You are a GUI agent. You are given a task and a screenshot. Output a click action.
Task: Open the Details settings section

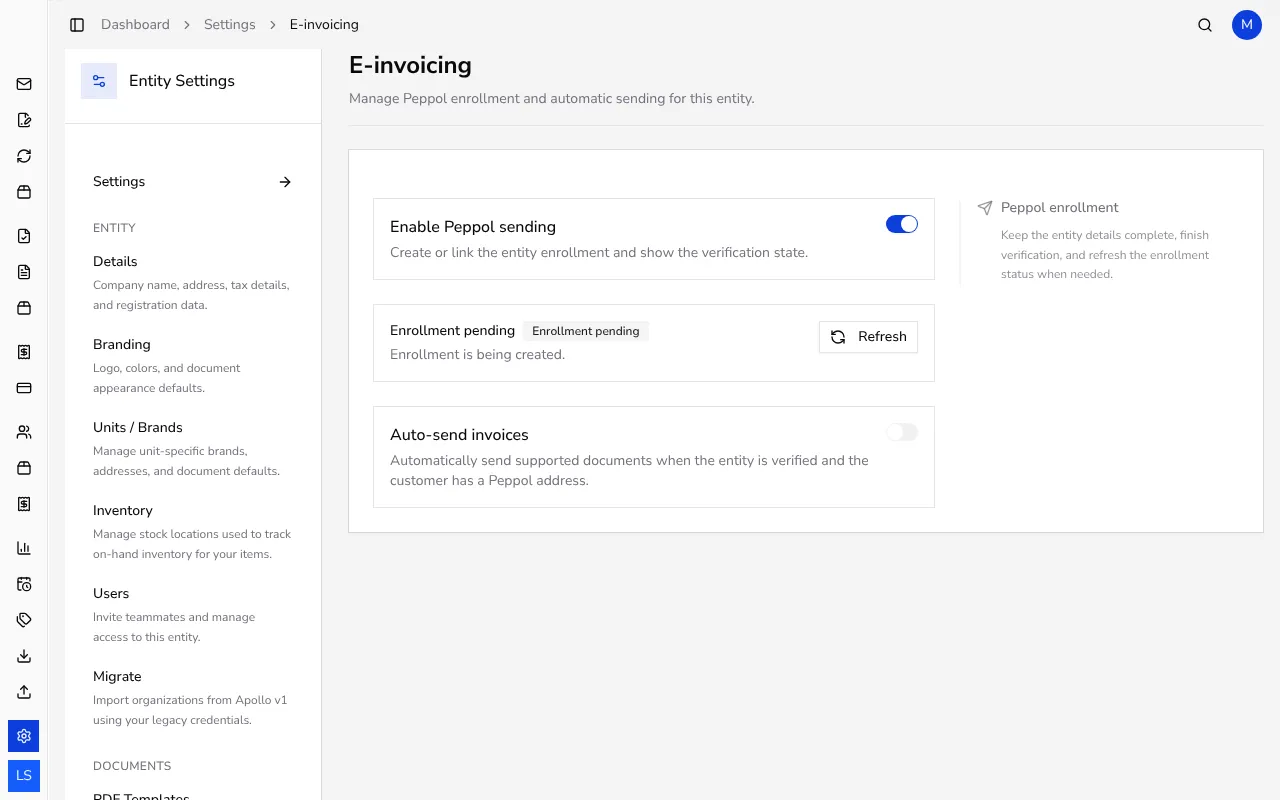(x=193, y=282)
